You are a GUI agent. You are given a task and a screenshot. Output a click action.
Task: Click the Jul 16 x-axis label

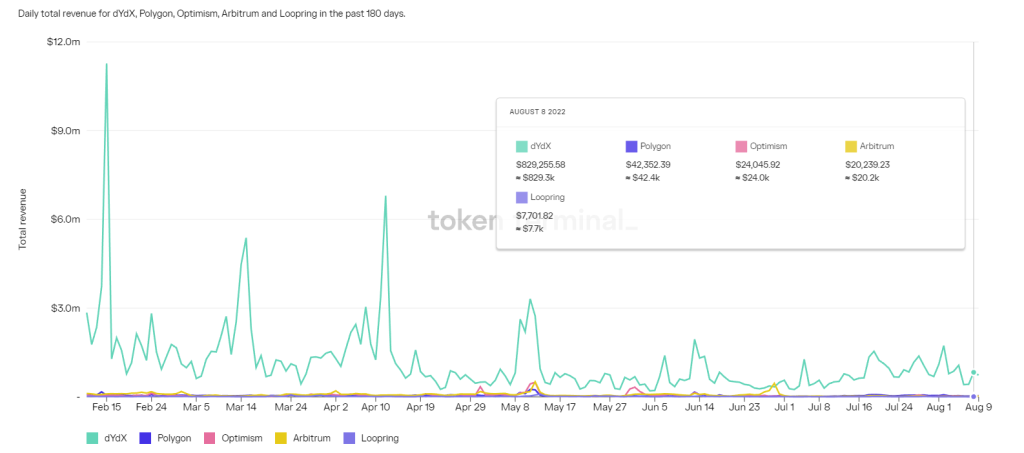[x=859, y=407]
